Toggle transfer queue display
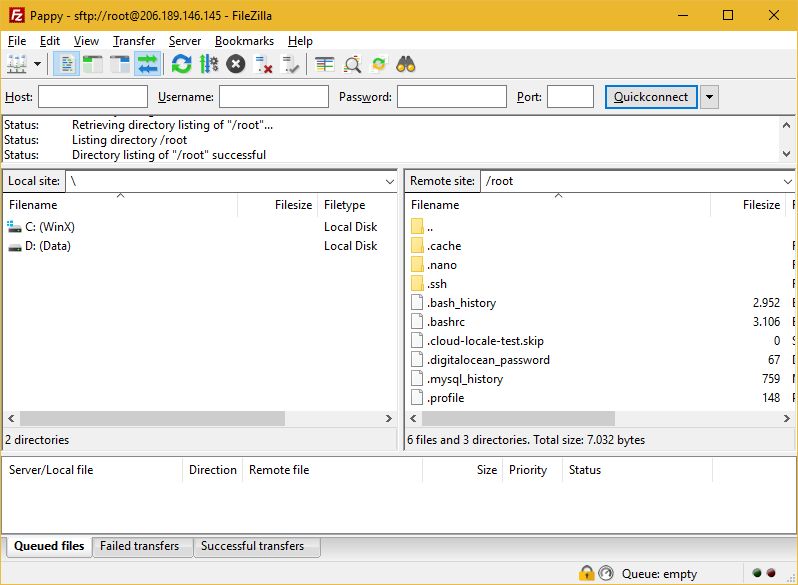Viewport: 798px width, 585px height. (x=148, y=65)
